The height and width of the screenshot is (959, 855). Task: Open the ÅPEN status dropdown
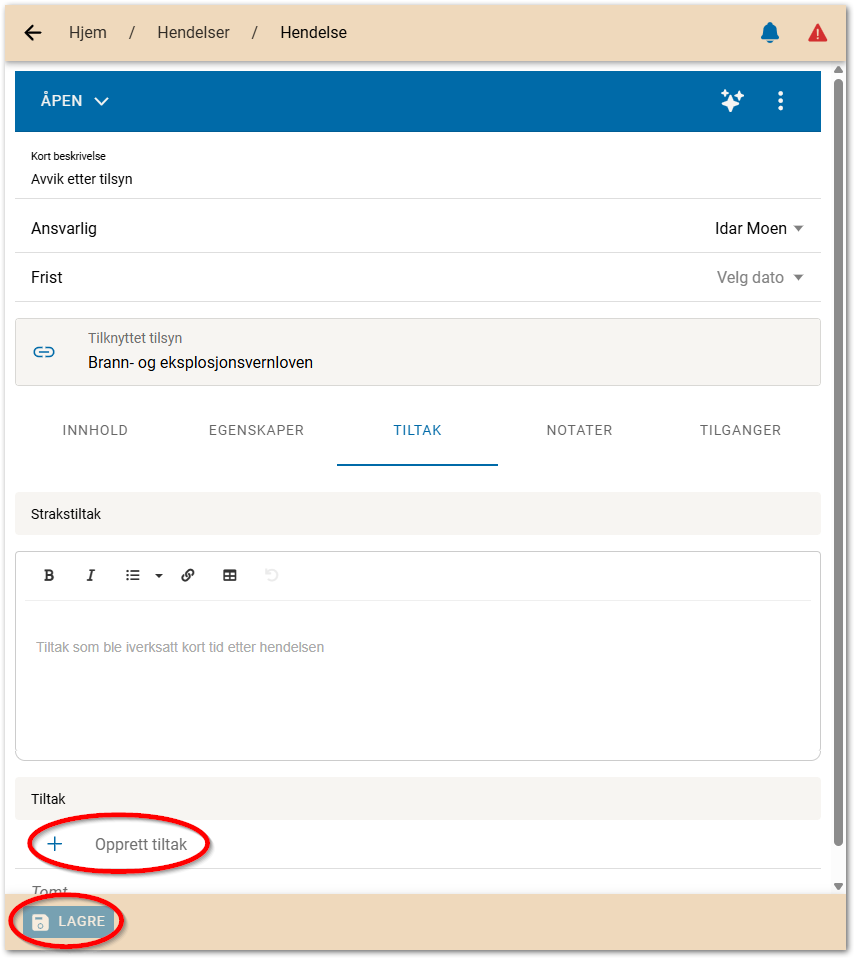click(x=74, y=101)
